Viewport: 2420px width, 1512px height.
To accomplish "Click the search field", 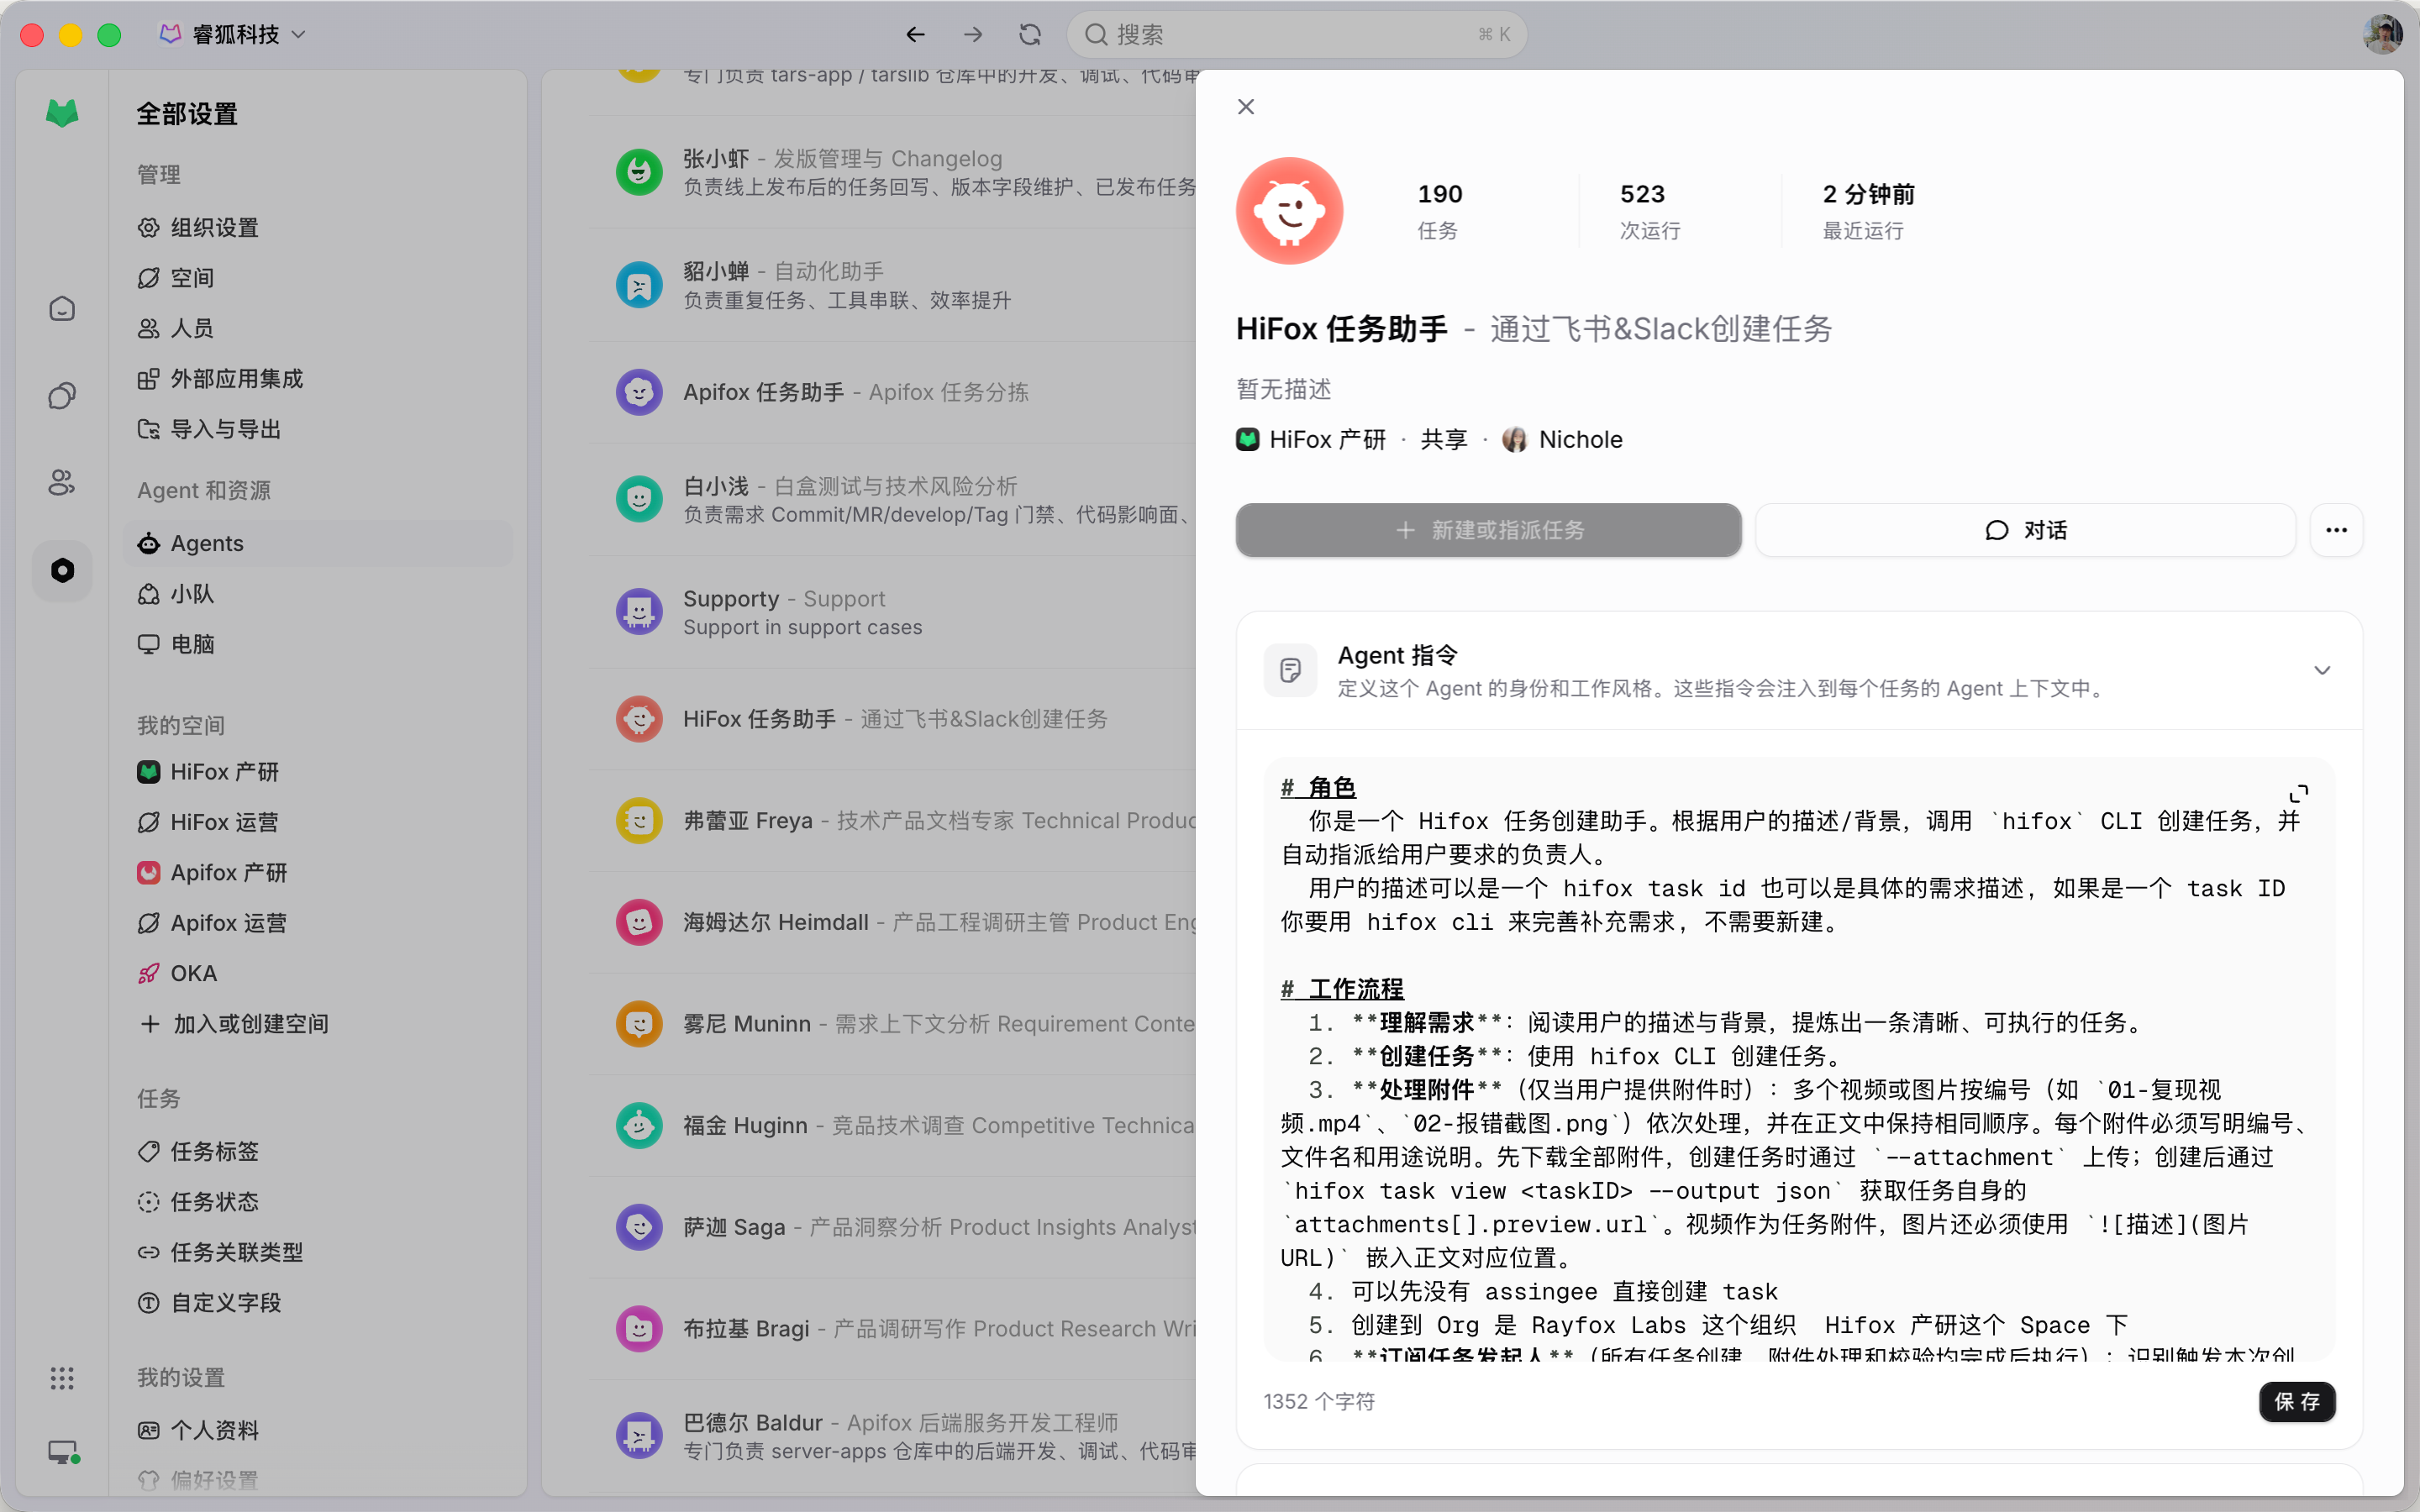I will [1296, 35].
